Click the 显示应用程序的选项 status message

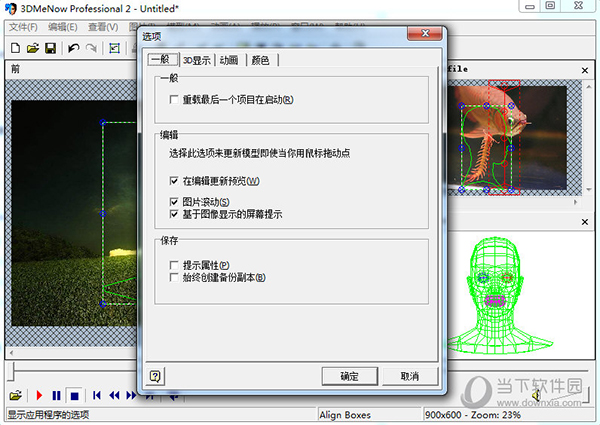click(x=49, y=415)
